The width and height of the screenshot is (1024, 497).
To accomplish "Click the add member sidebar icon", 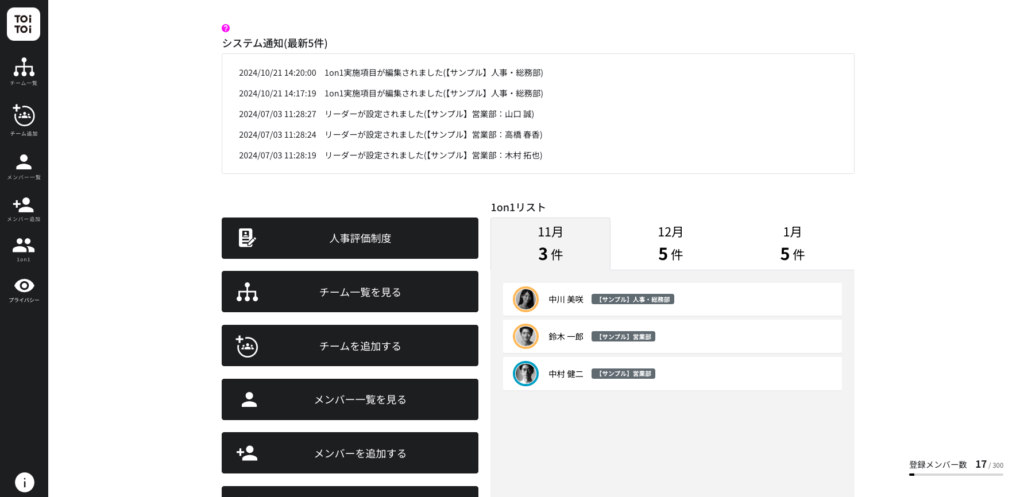I will coord(24,208).
